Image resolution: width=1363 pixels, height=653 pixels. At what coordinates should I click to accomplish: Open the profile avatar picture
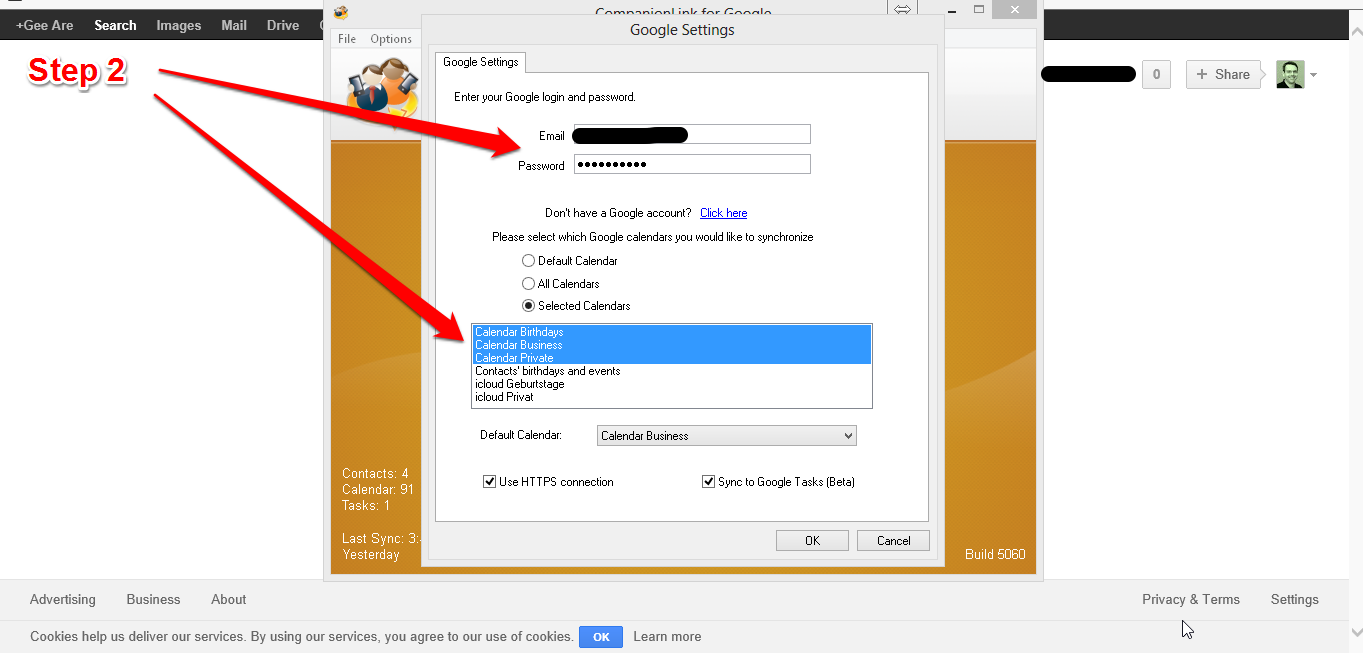pos(1290,74)
